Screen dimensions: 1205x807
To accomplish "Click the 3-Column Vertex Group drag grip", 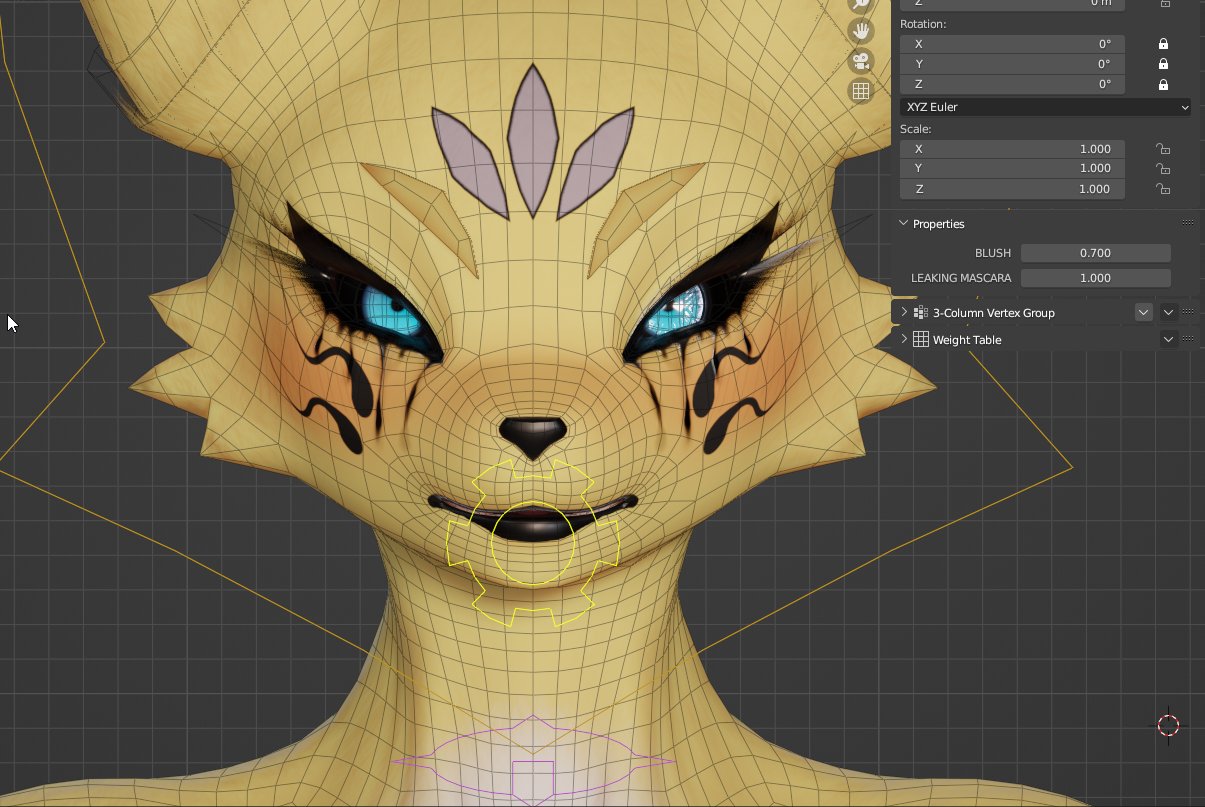I will 1188,312.
